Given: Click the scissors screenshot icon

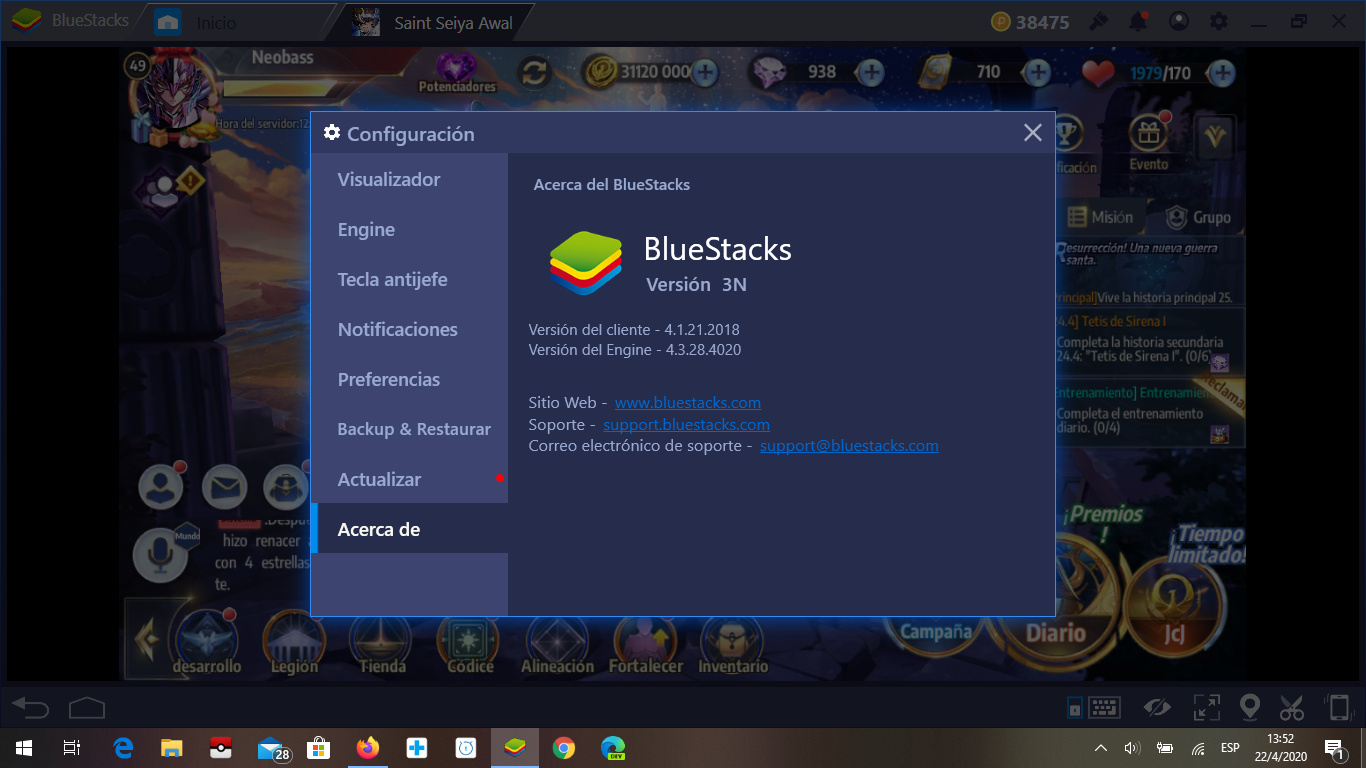Looking at the screenshot, I should [1292, 708].
